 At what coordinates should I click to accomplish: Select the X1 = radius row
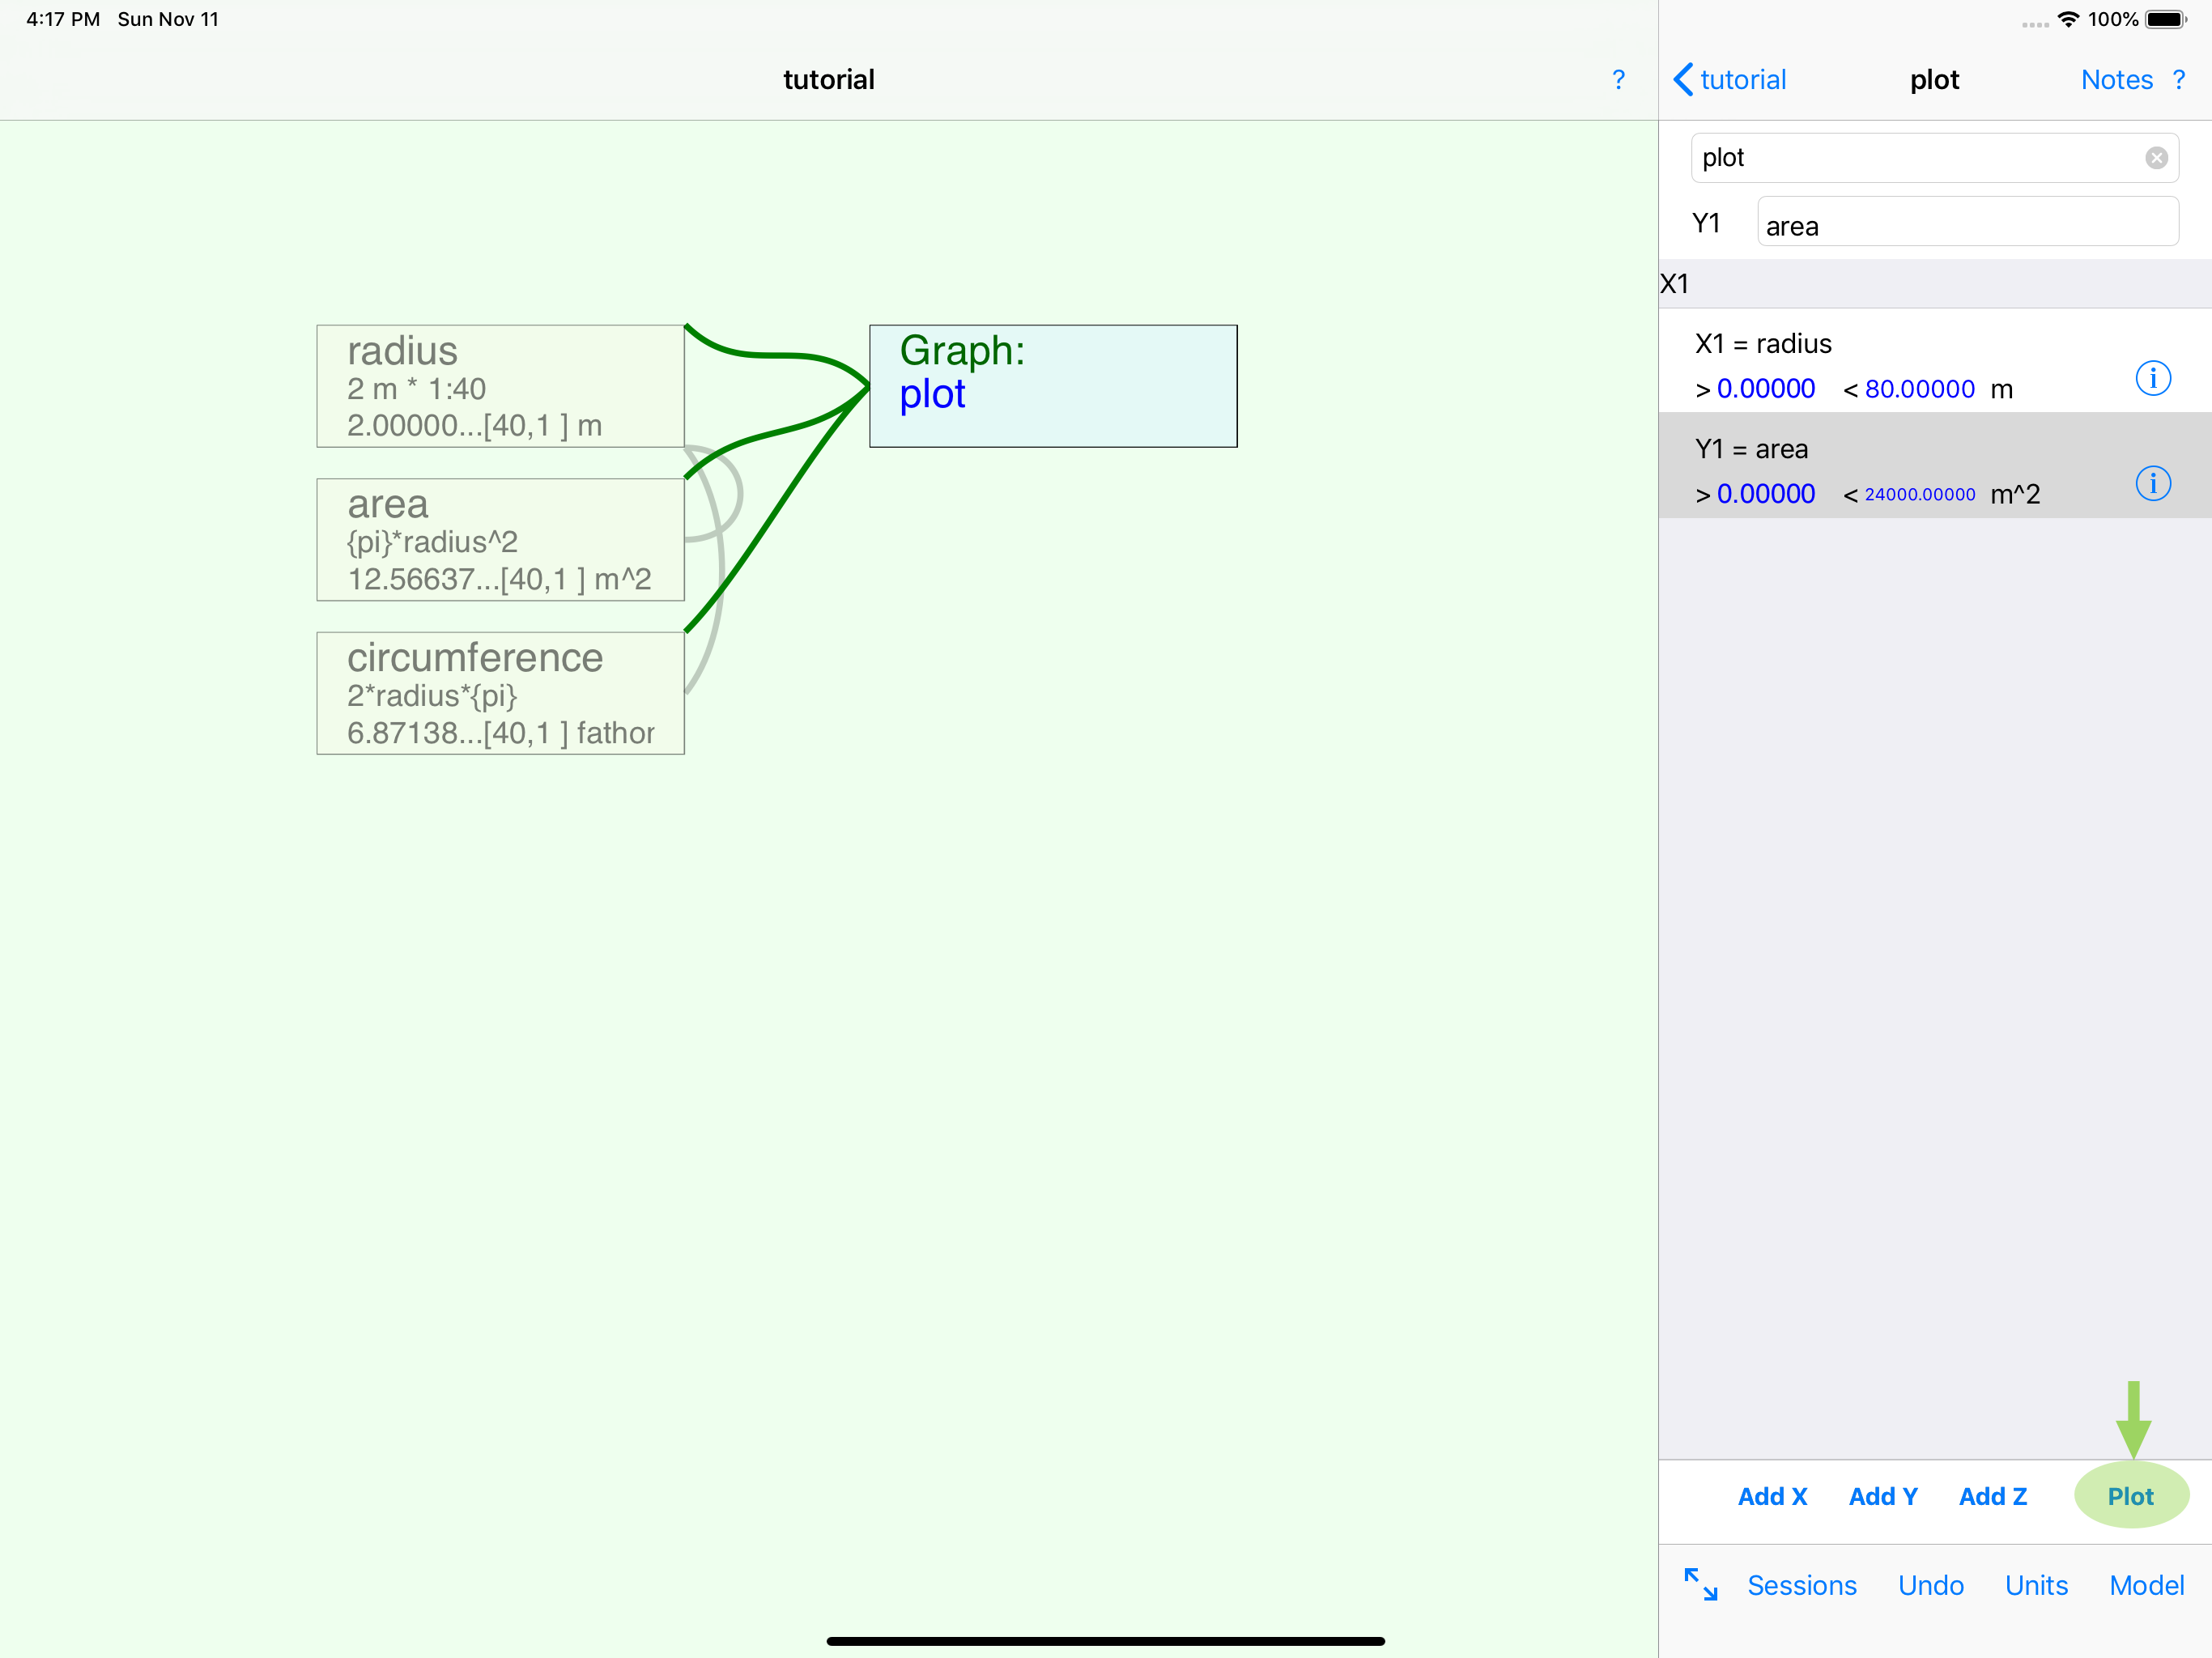(1934, 361)
